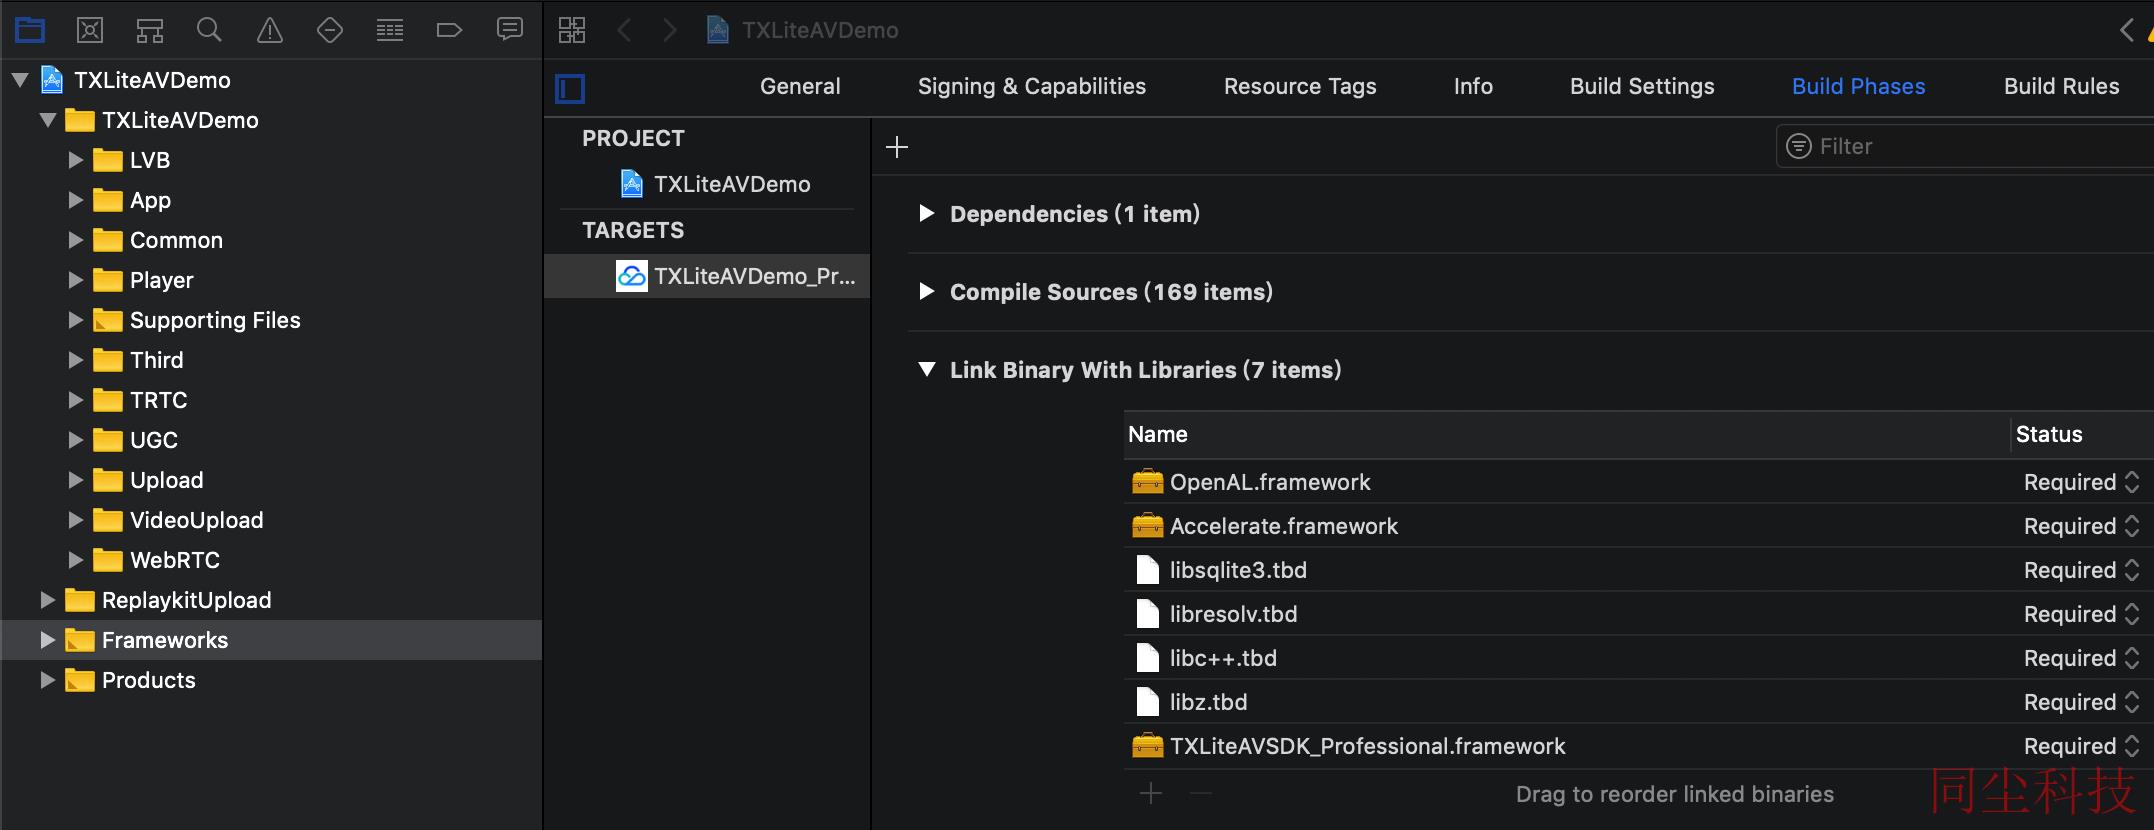Change OpenAL.framework Required status
Image resolution: width=2154 pixels, height=830 pixels.
[2082, 482]
